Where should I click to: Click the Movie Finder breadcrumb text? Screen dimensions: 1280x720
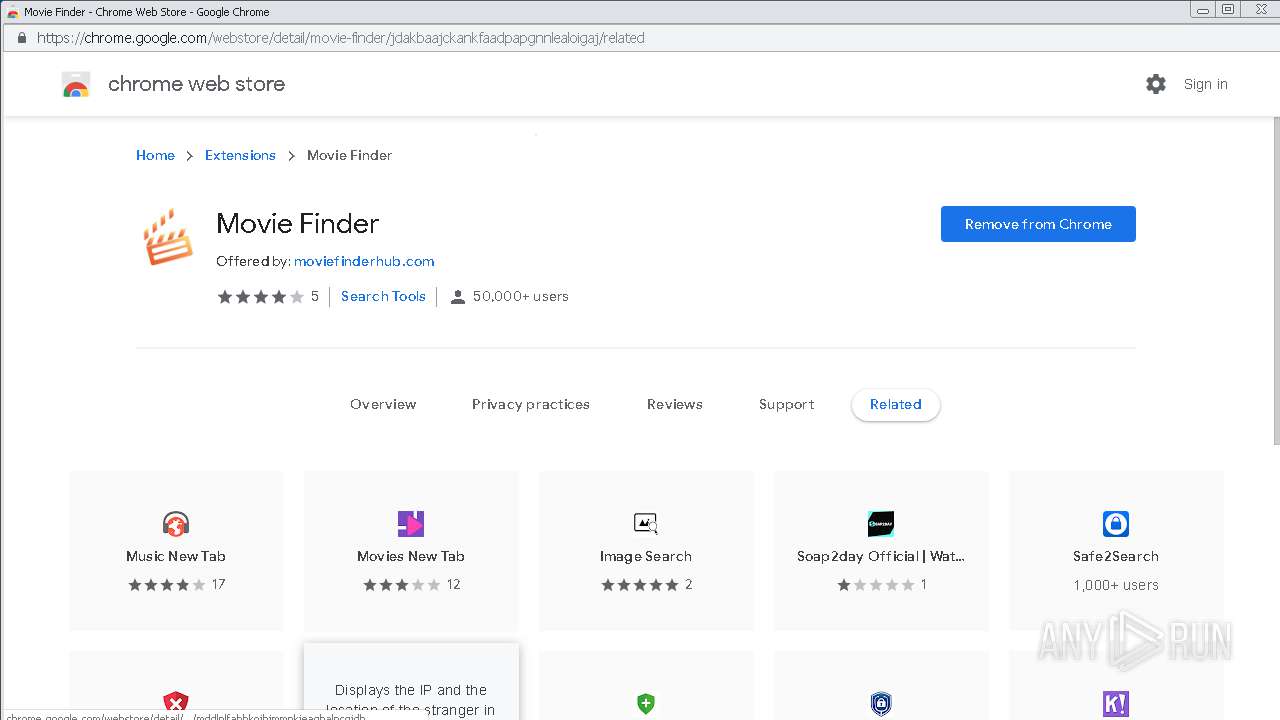pos(349,155)
